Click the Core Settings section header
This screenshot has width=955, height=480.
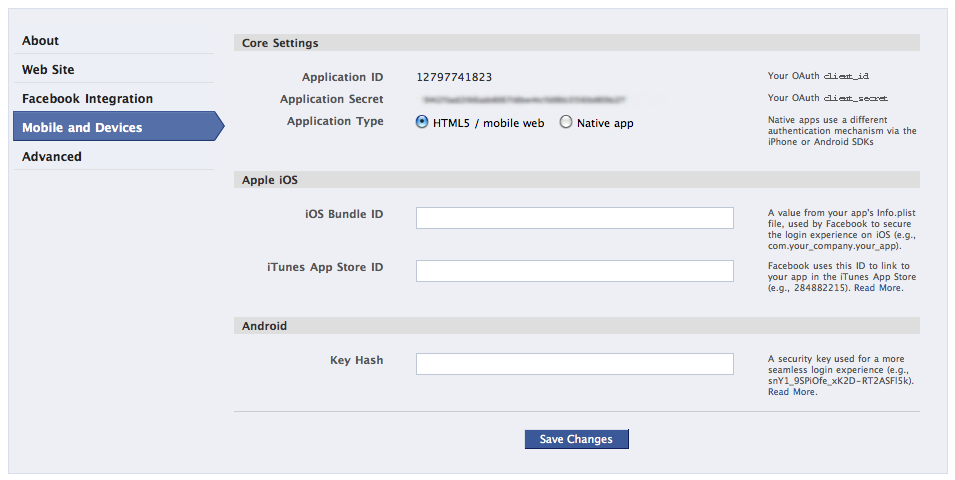(x=576, y=43)
